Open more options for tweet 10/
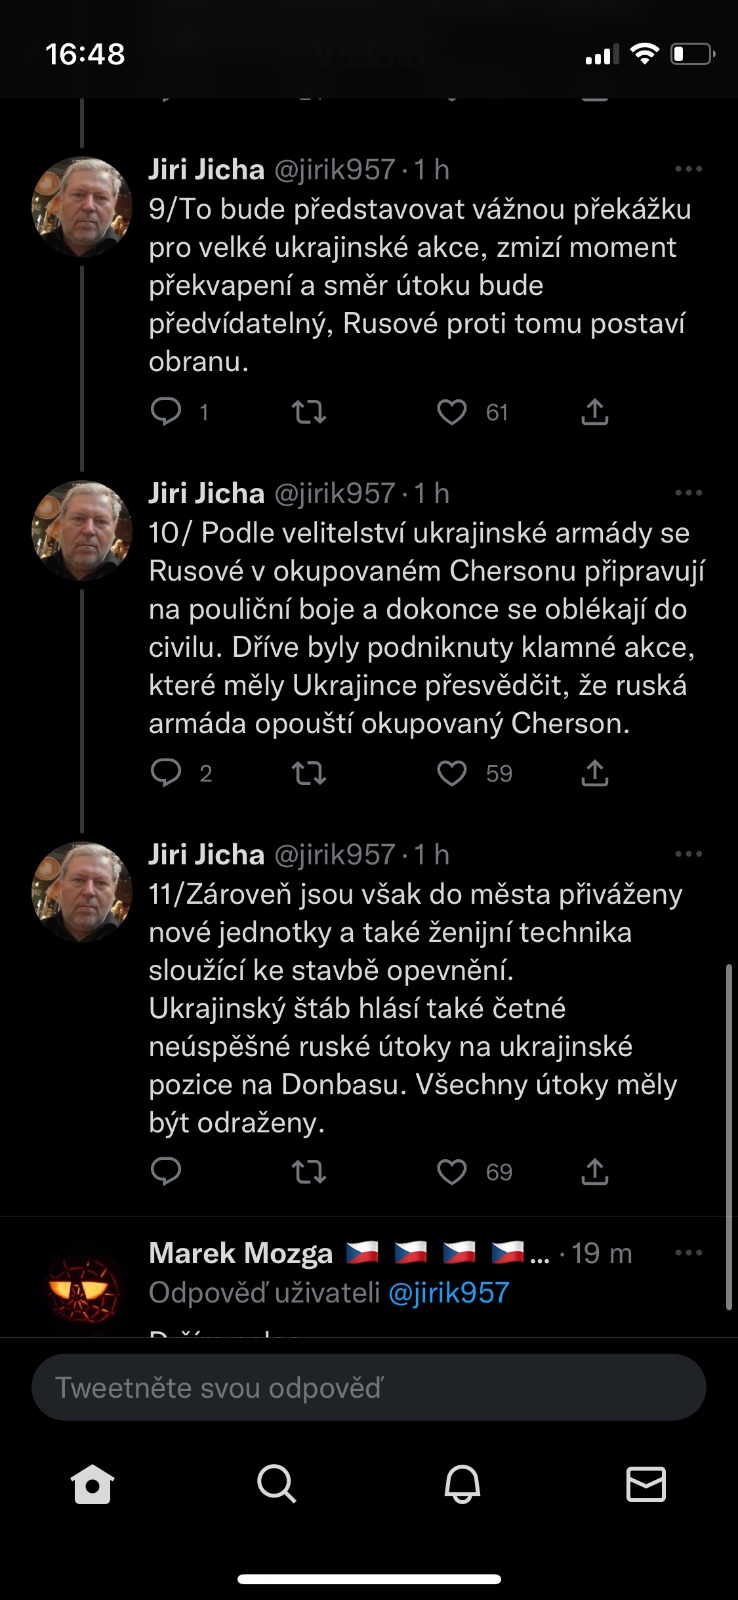Image resolution: width=738 pixels, height=1600 pixels. point(689,493)
